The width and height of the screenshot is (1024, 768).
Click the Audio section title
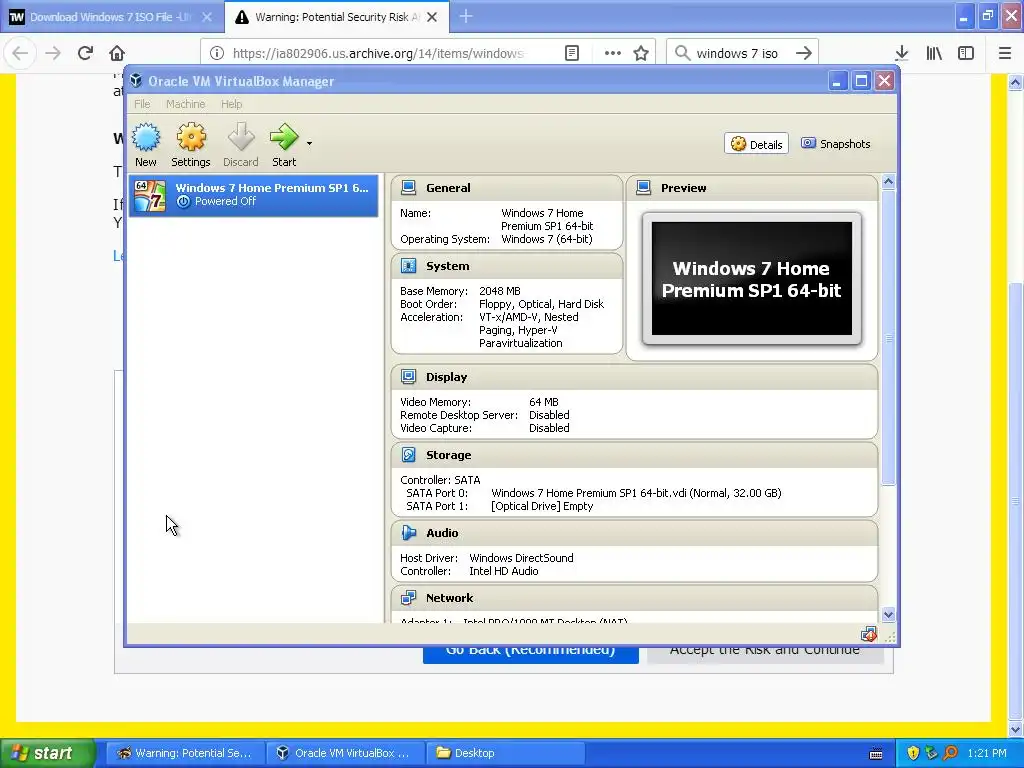click(x=442, y=533)
